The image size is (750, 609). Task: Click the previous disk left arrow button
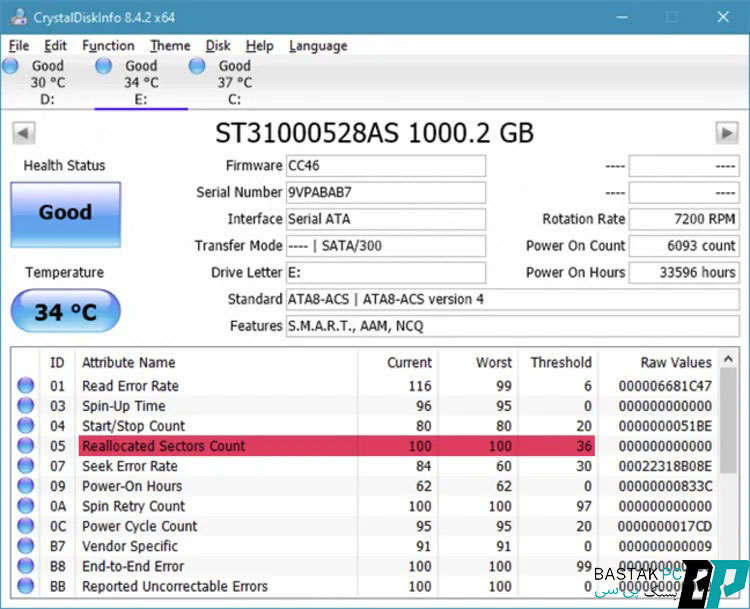pos(24,133)
